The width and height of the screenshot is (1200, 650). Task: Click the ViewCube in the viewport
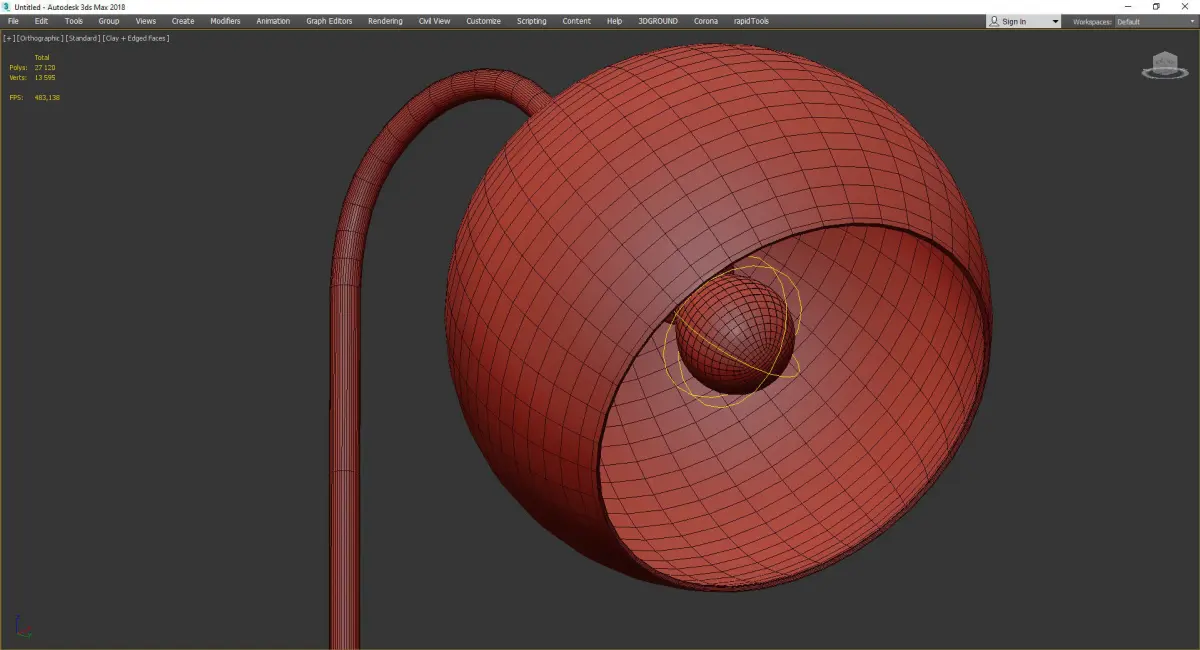[1163, 66]
